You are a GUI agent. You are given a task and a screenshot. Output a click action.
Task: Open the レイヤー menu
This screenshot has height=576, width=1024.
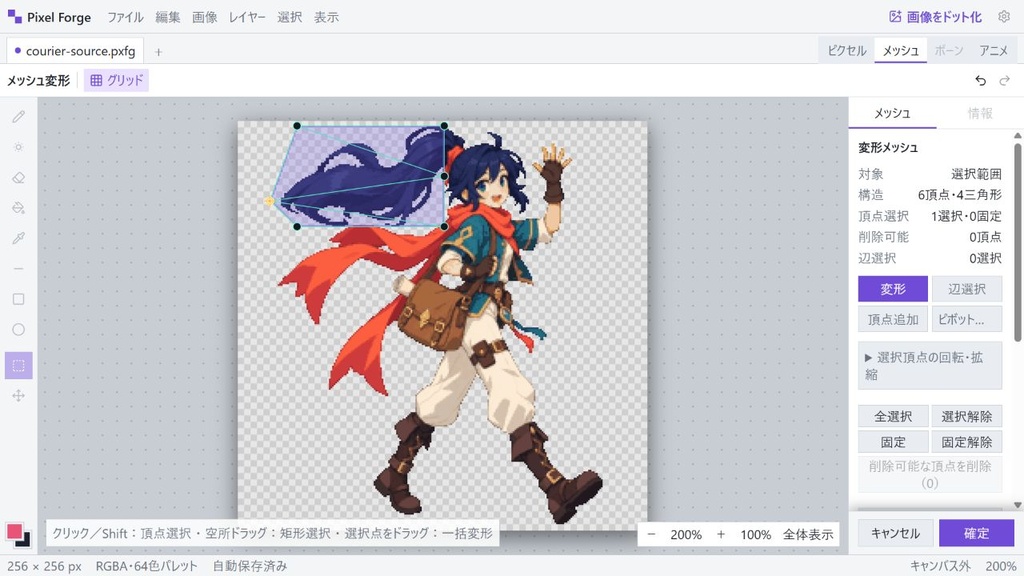click(x=247, y=17)
